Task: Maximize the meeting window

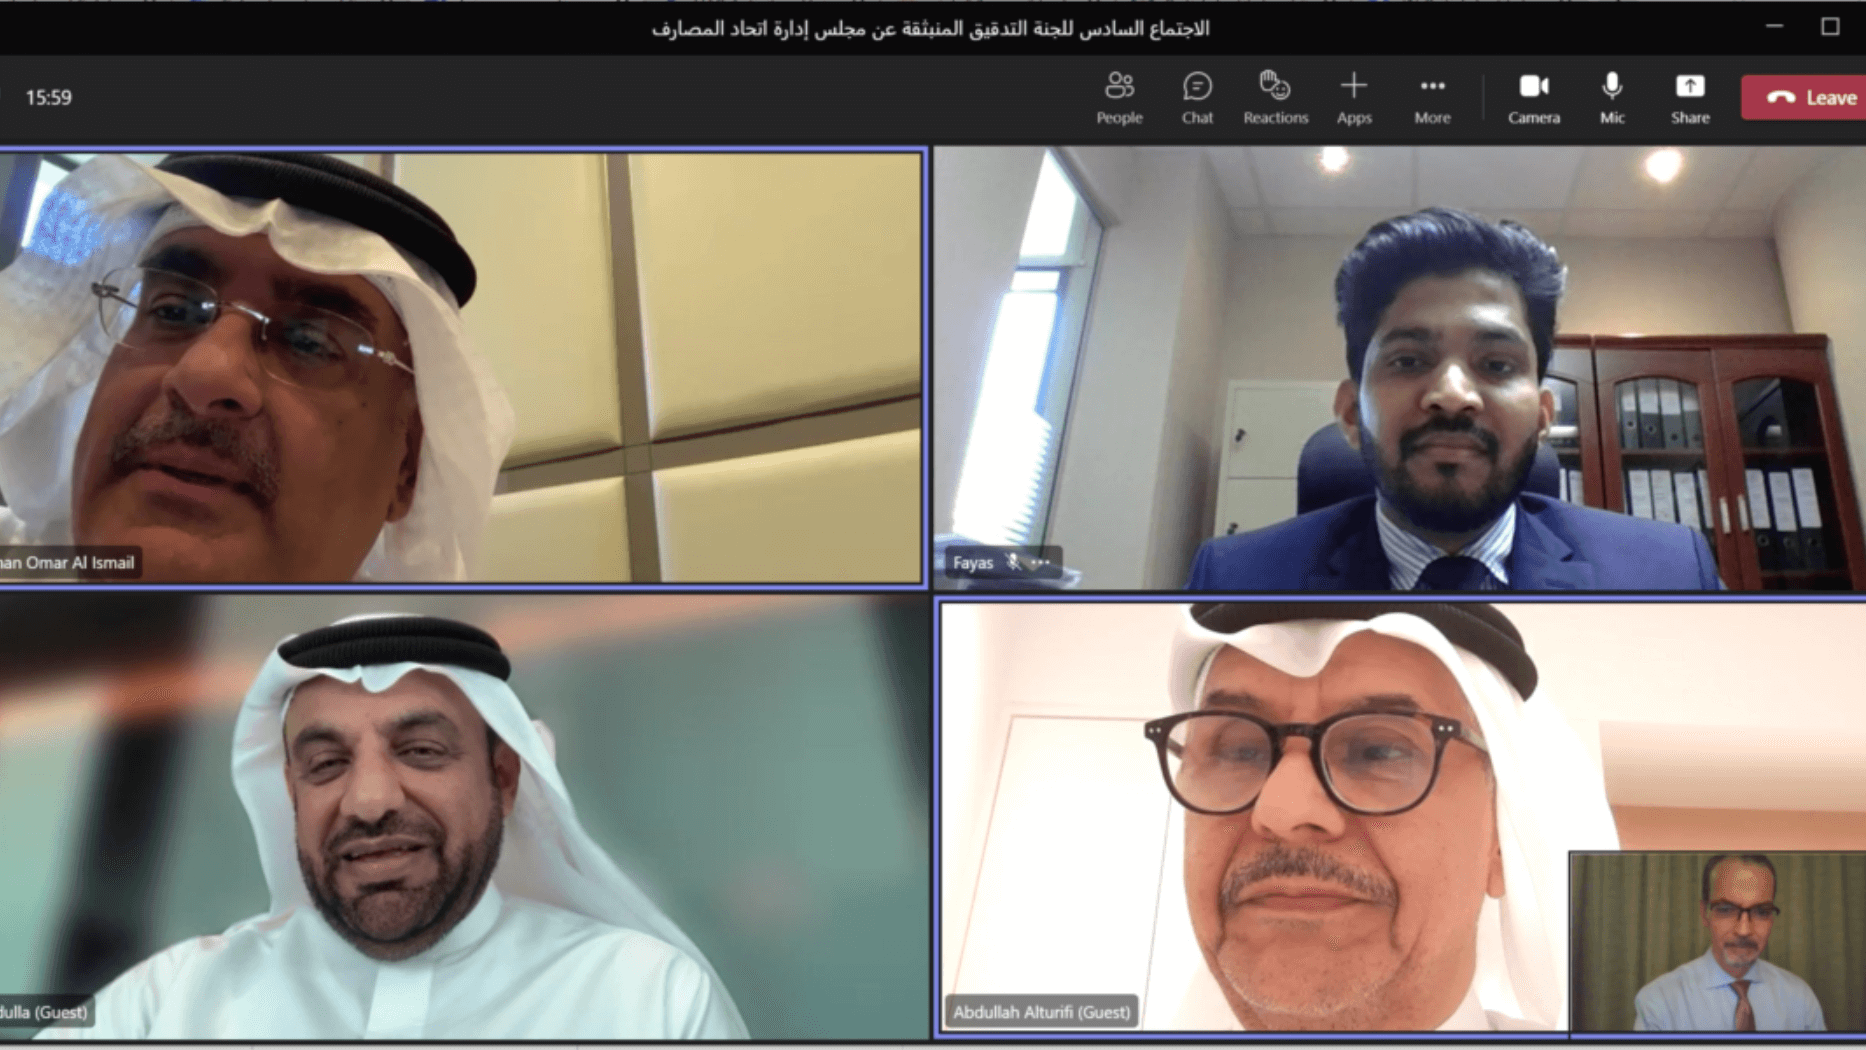Action: [1829, 27]
